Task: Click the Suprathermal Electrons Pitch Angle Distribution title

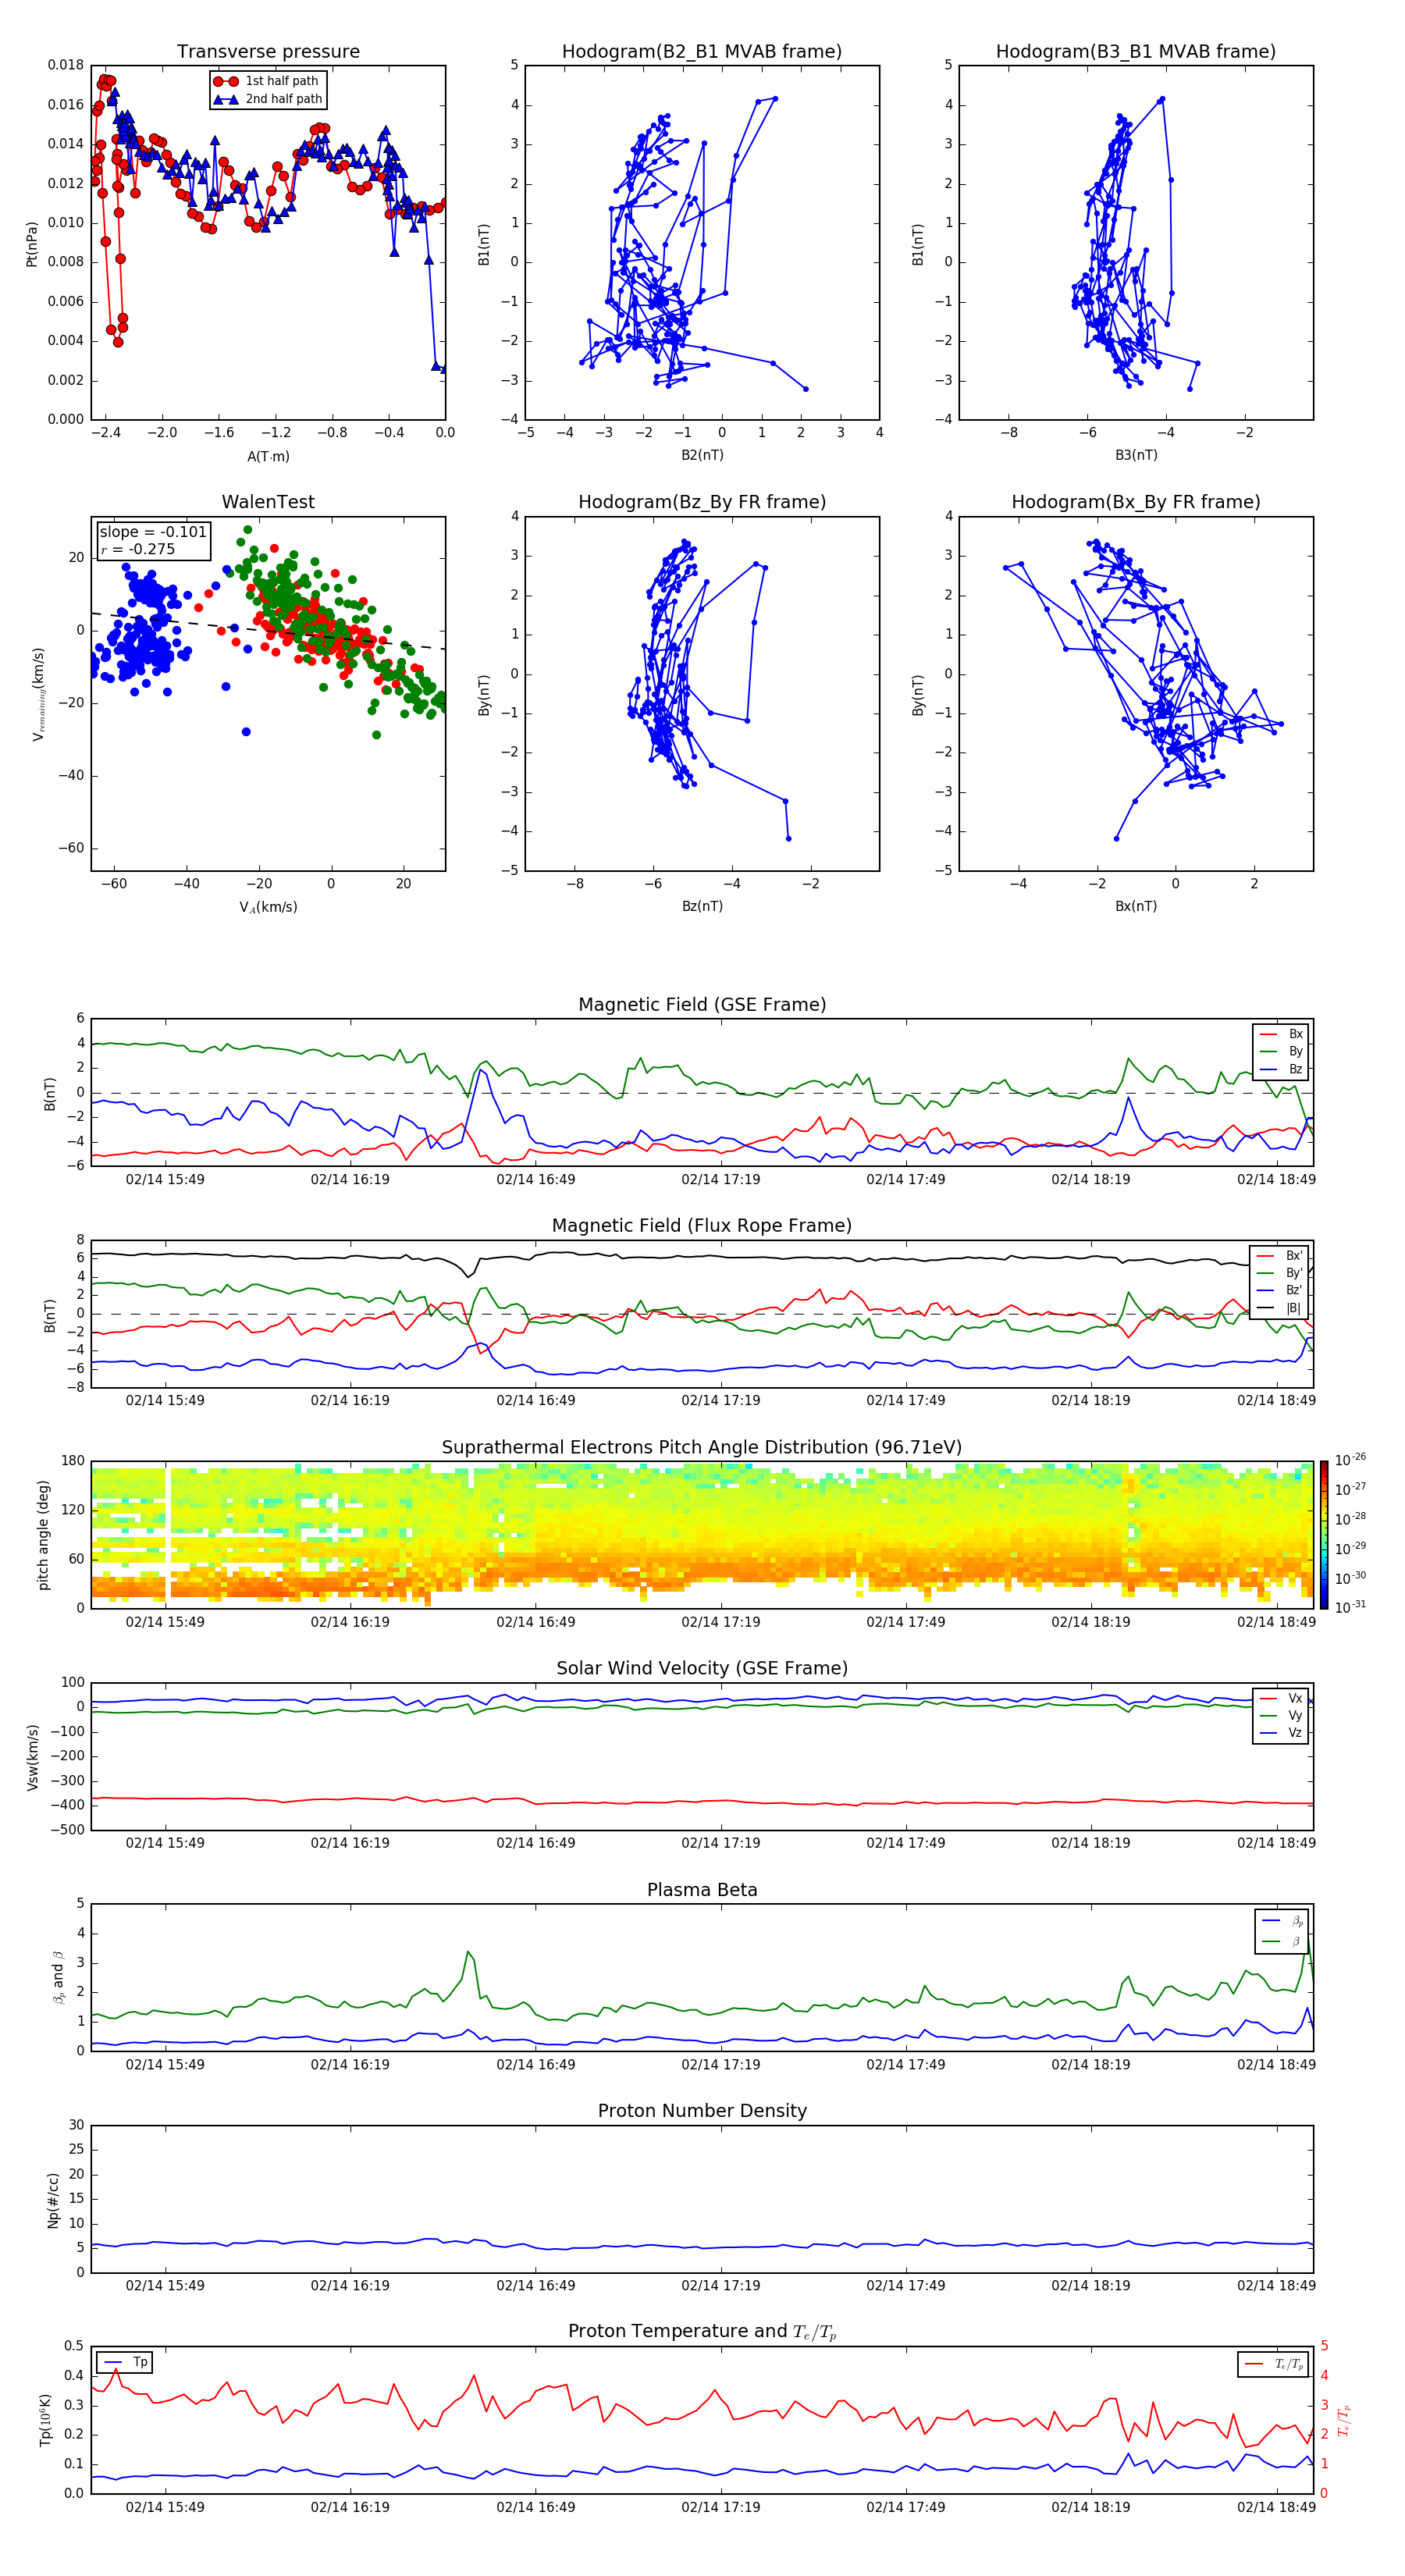Action: [702, 1447]
